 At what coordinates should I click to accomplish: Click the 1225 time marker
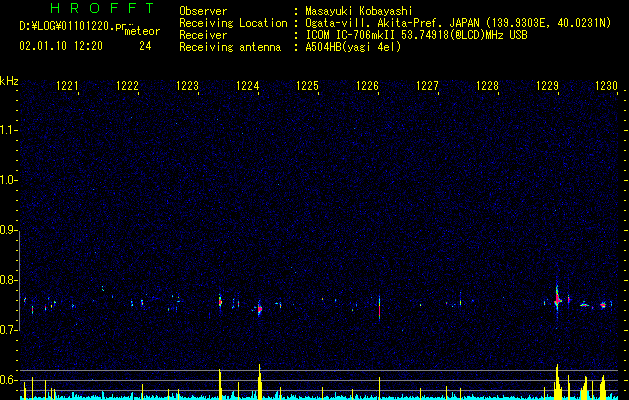click(x=307, y=86)
